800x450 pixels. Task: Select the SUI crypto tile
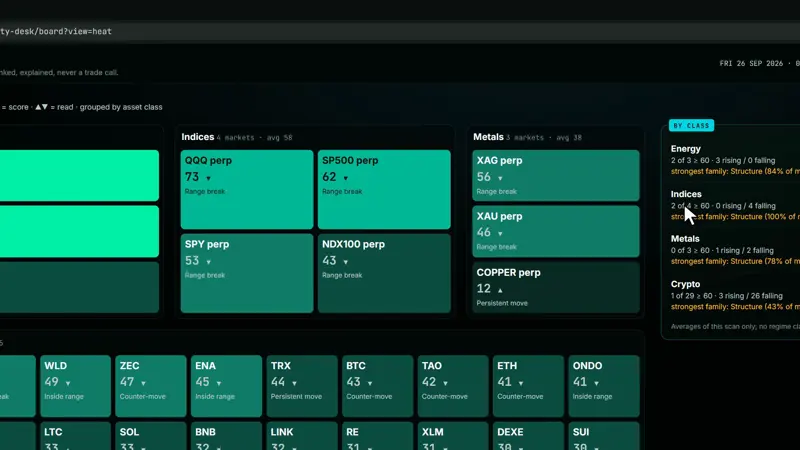point(604,436)
